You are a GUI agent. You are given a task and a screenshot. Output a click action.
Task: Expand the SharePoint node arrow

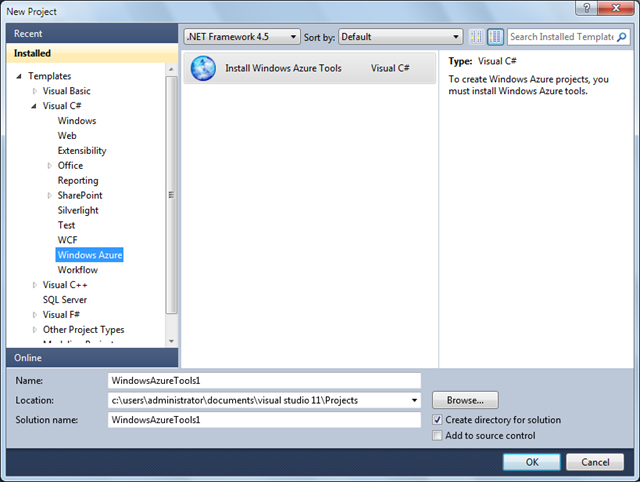point(49,195)
